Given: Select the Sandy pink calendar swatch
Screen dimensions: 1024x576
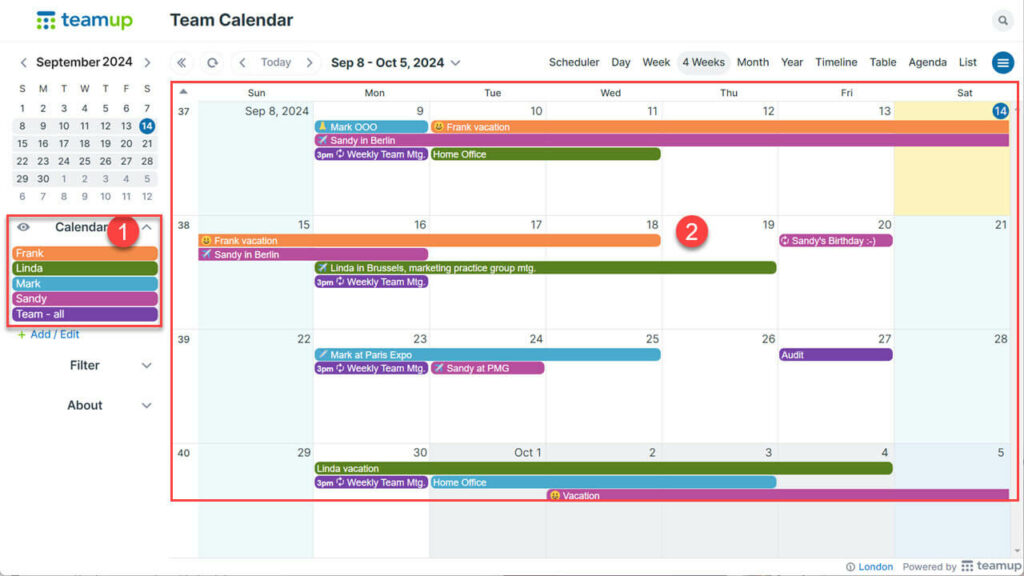Looking at the screenshot, I should point(84,298).
